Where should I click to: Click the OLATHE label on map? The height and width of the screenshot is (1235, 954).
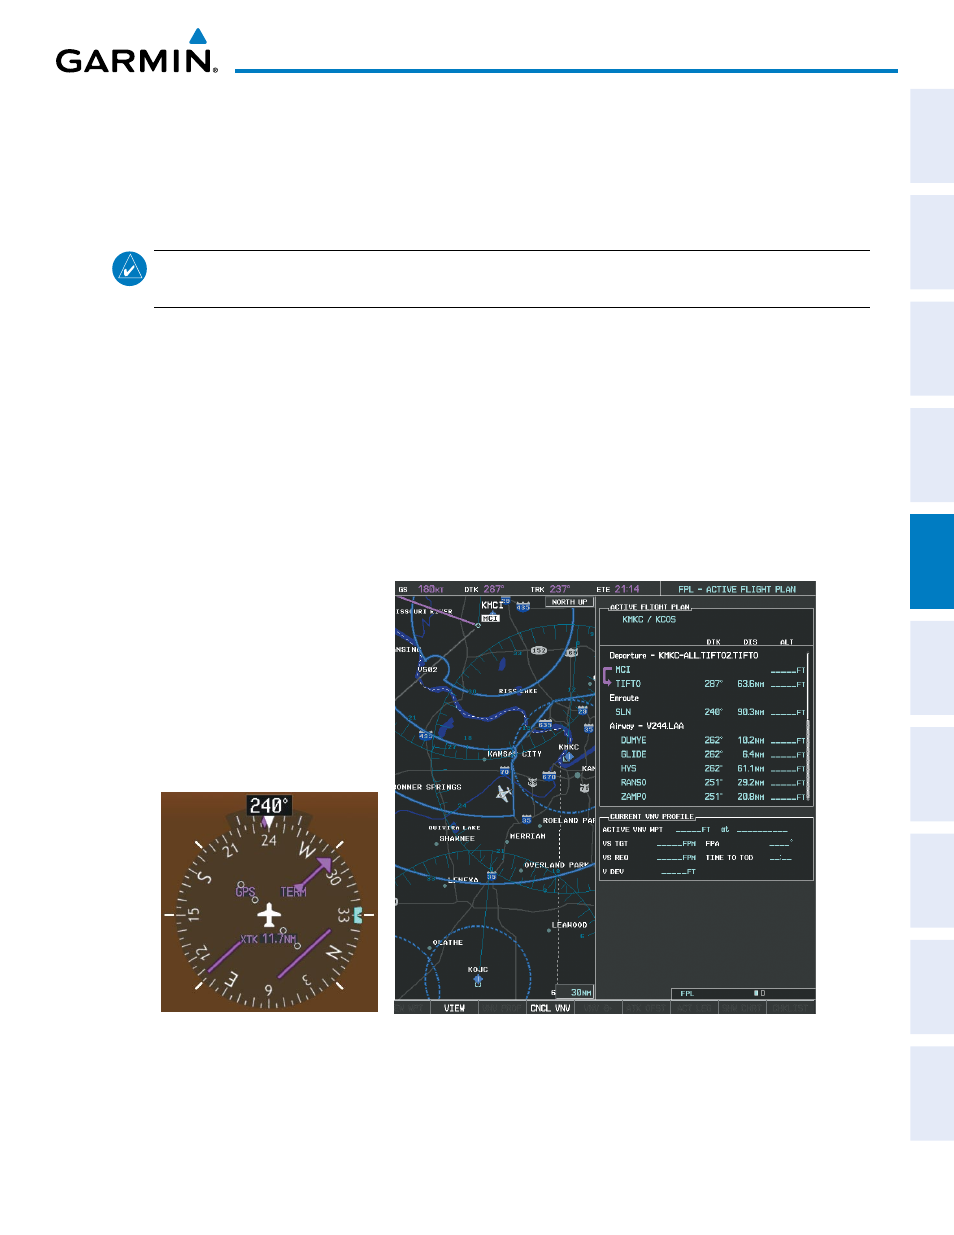[x=448, y=942]
